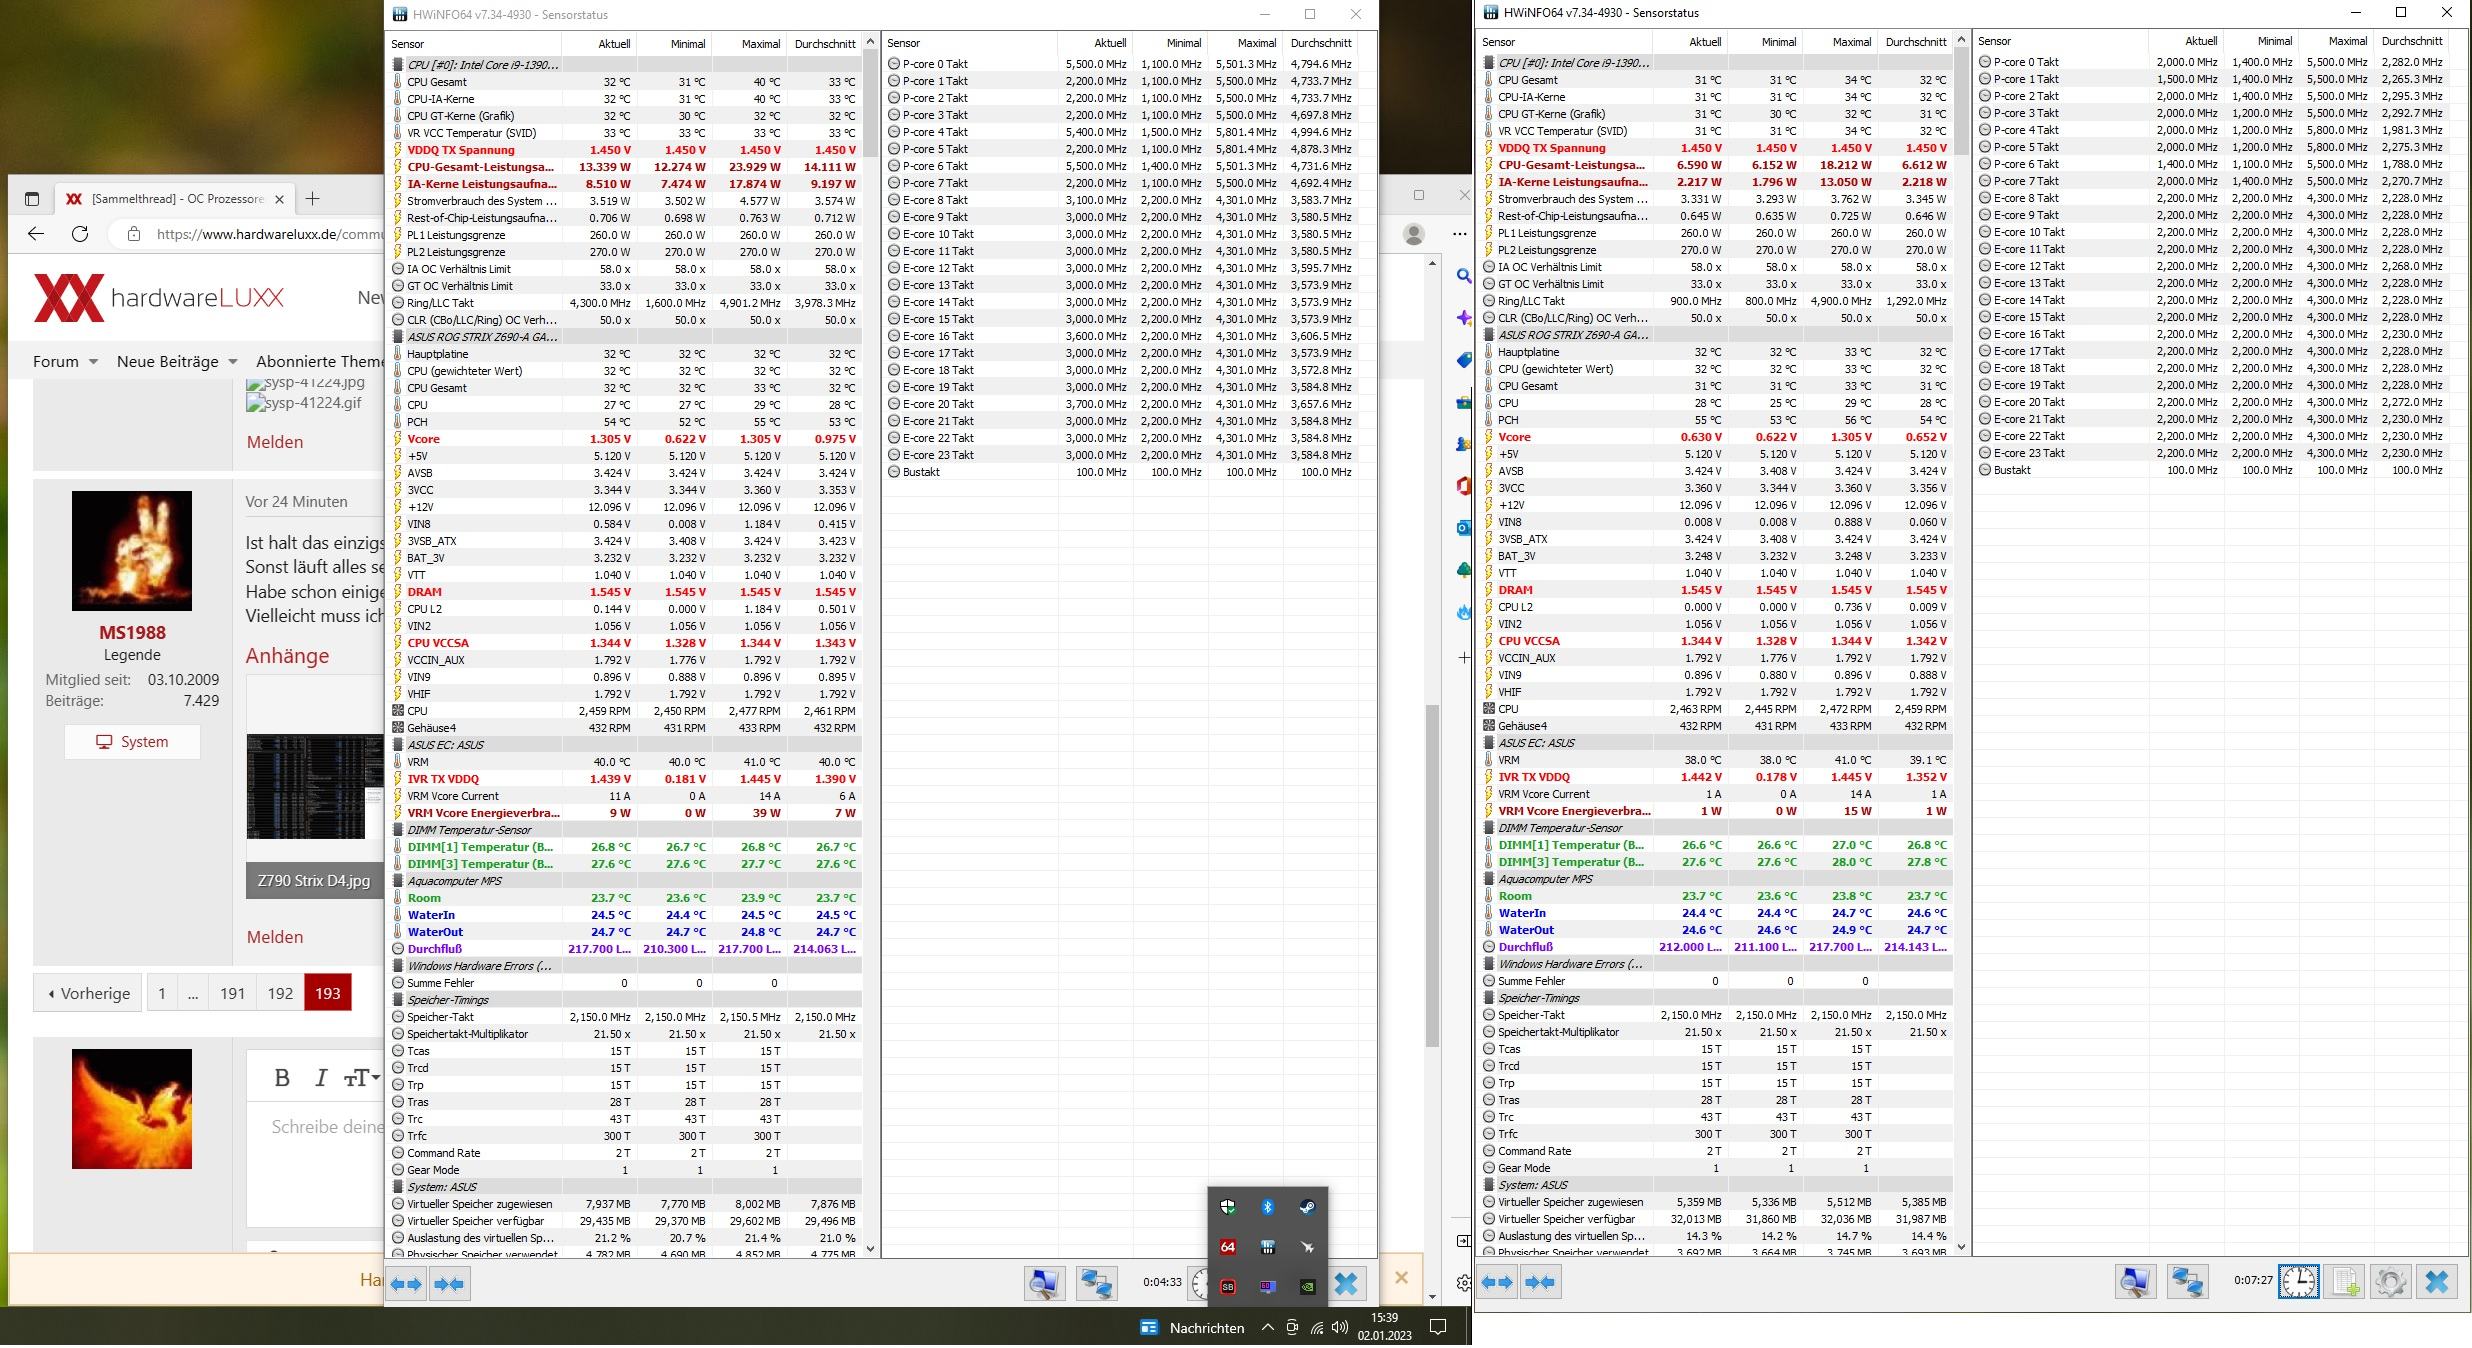The width and height of the screenshot is (2472, 1348).
Task: Click the logging document-plus icon in right HWiNFO window
Action: (2345, 1281)
